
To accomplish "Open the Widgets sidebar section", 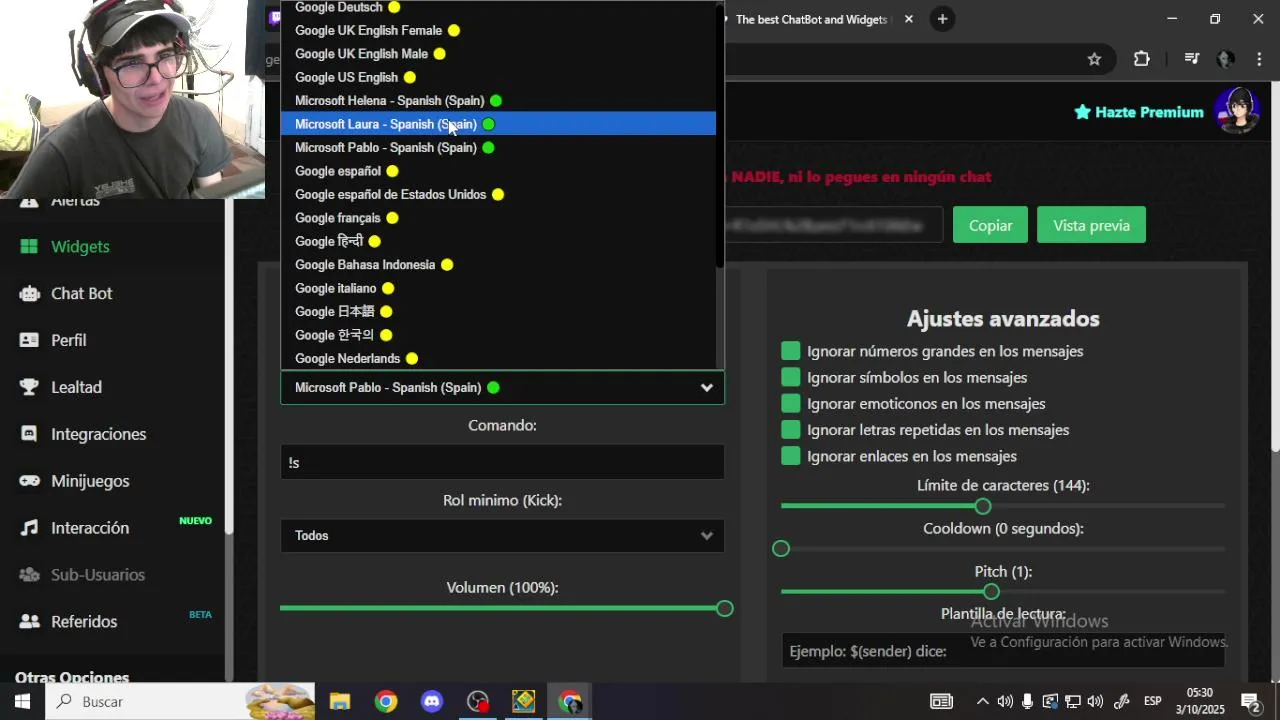I will tap(80, 246).
